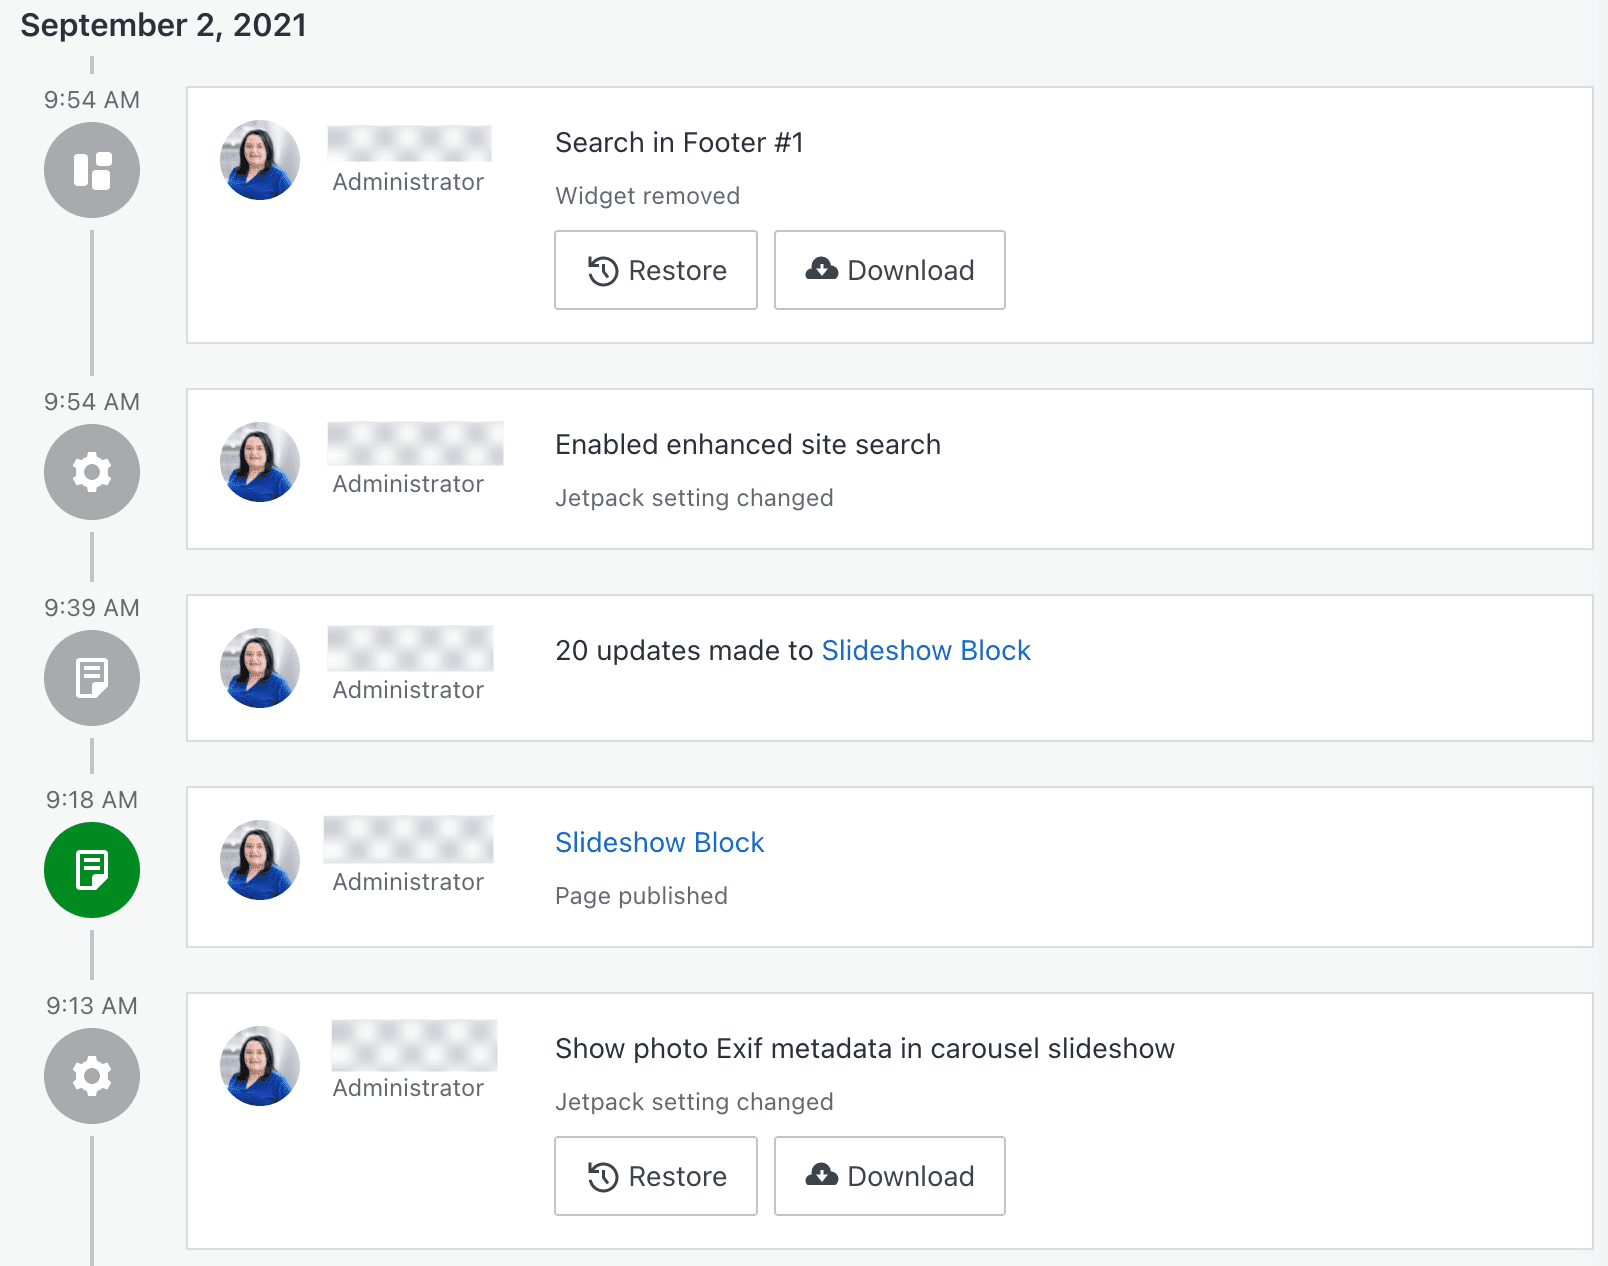Screen dimensions: 1608x1266
Task: Click the 9:18 AM timestamp on timeline
Action: [92, 800]
